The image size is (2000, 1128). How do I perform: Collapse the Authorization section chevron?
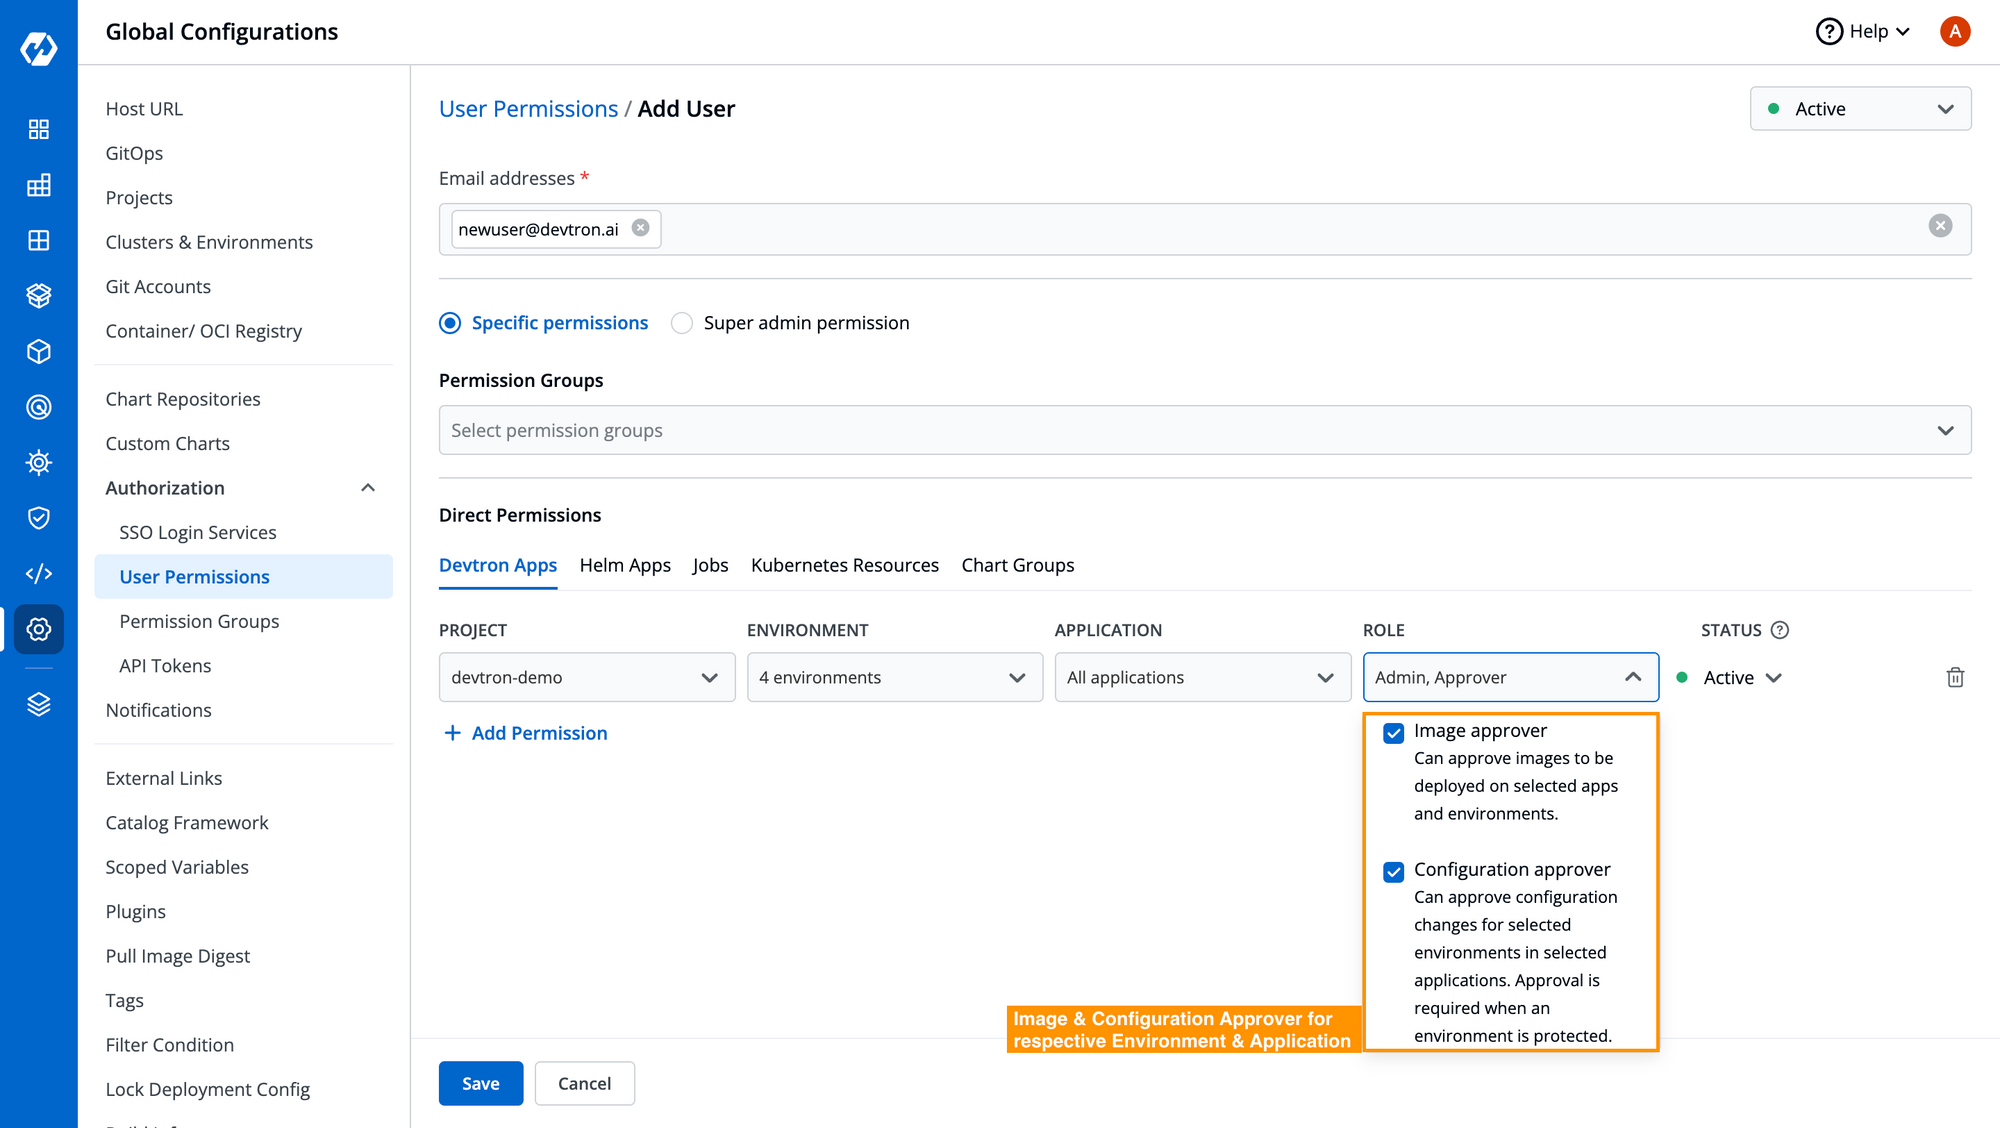pos(368,488)
